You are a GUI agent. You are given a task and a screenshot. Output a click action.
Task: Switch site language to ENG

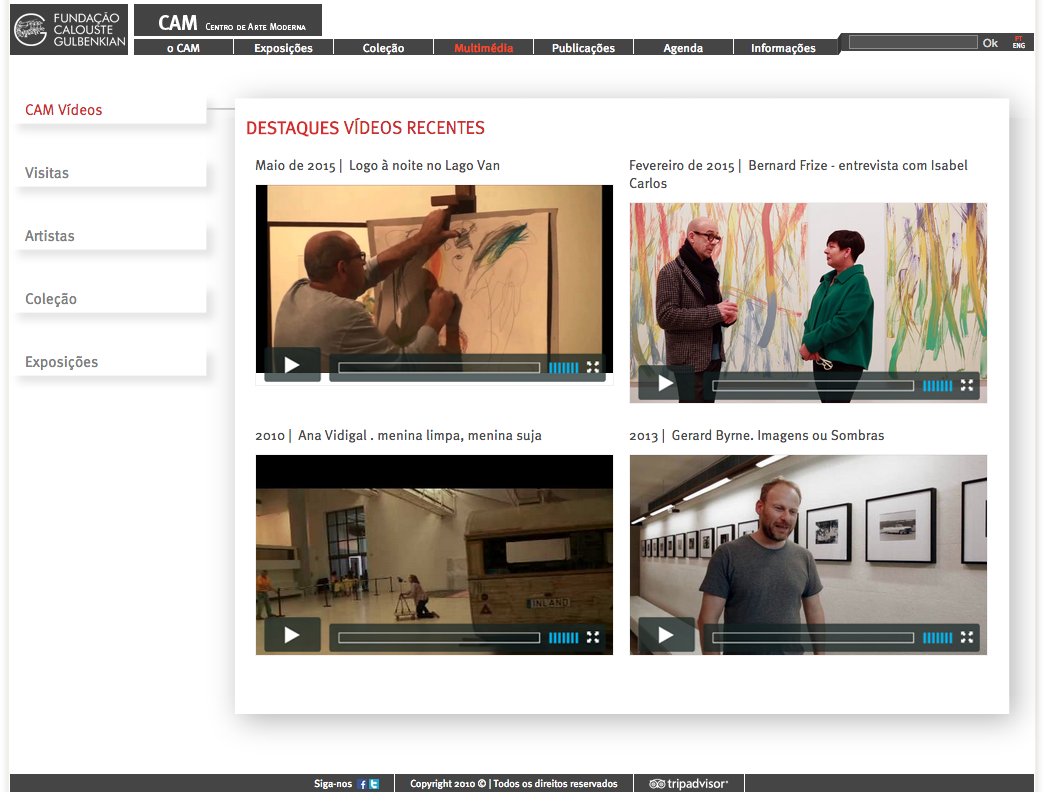(1018, 46)
